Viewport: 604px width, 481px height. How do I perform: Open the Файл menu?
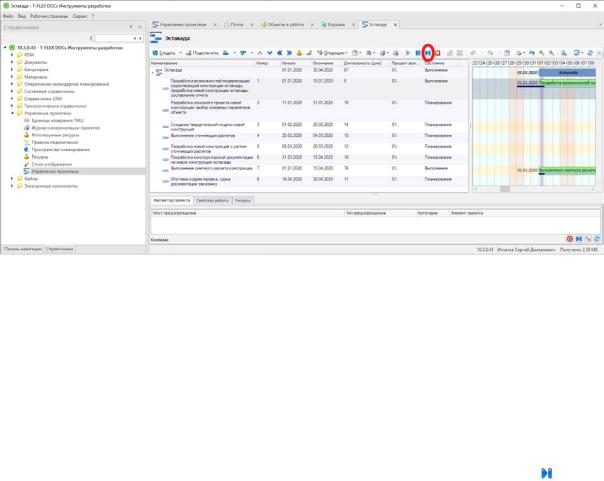(x=8, y=16)
